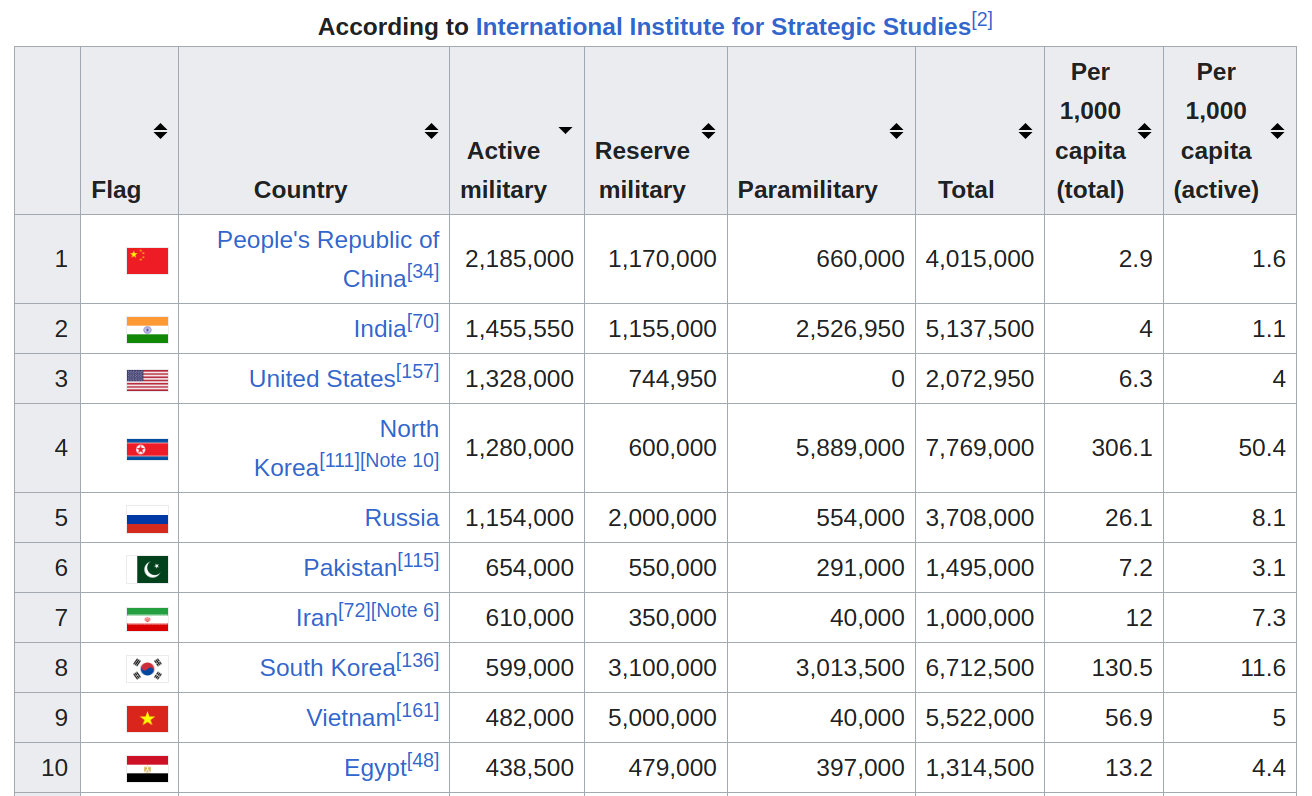
Task: Open the Pakistan country link
Action: coord(350,568)
